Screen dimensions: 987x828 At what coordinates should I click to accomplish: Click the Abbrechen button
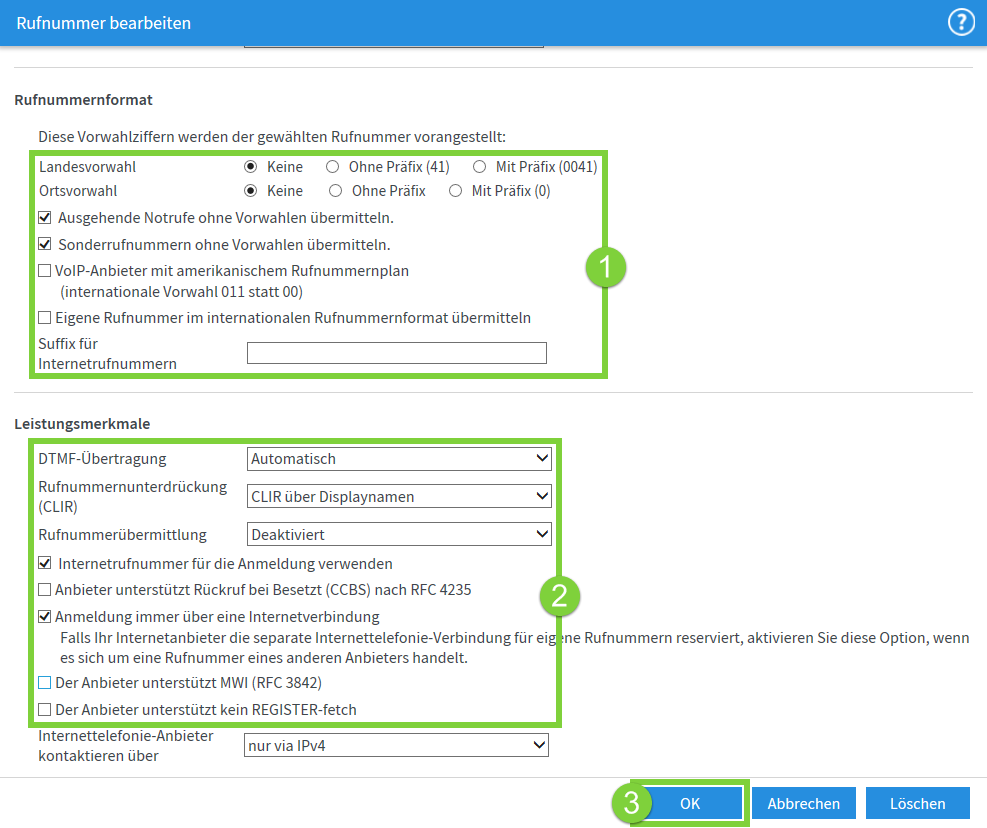[803, 803]
